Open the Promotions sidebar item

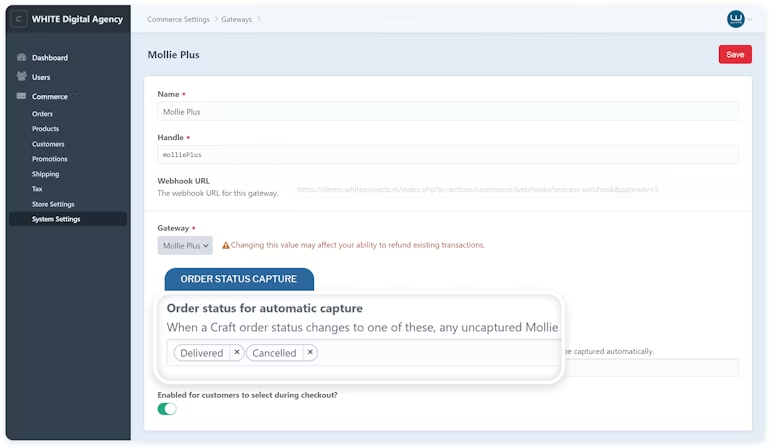tap(50, 159)
